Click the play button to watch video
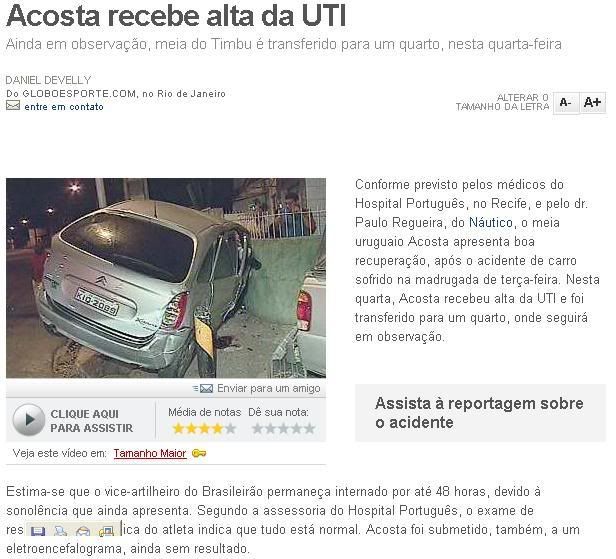Viewport: 616px width, 559px height. [x=28, y=420]
